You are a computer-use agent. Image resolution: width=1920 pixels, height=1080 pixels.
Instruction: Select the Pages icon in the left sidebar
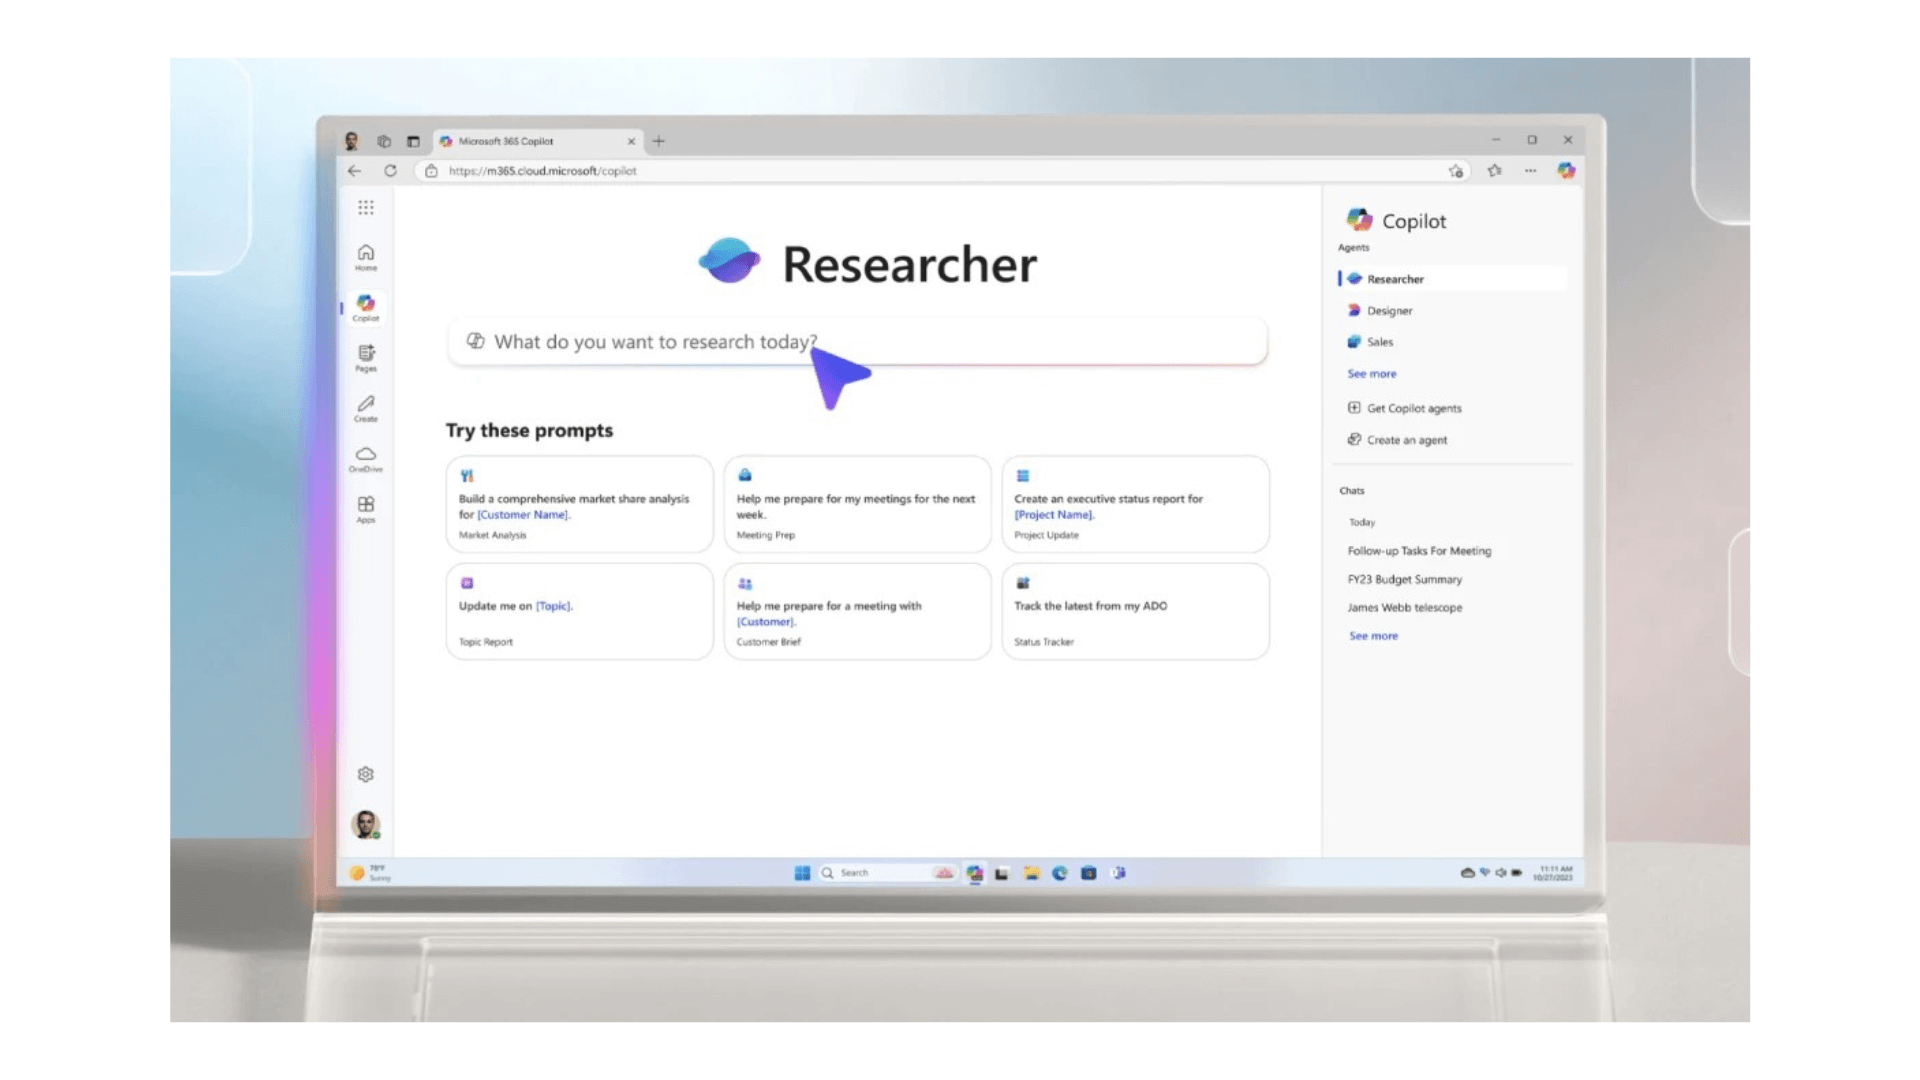[365, 355]
